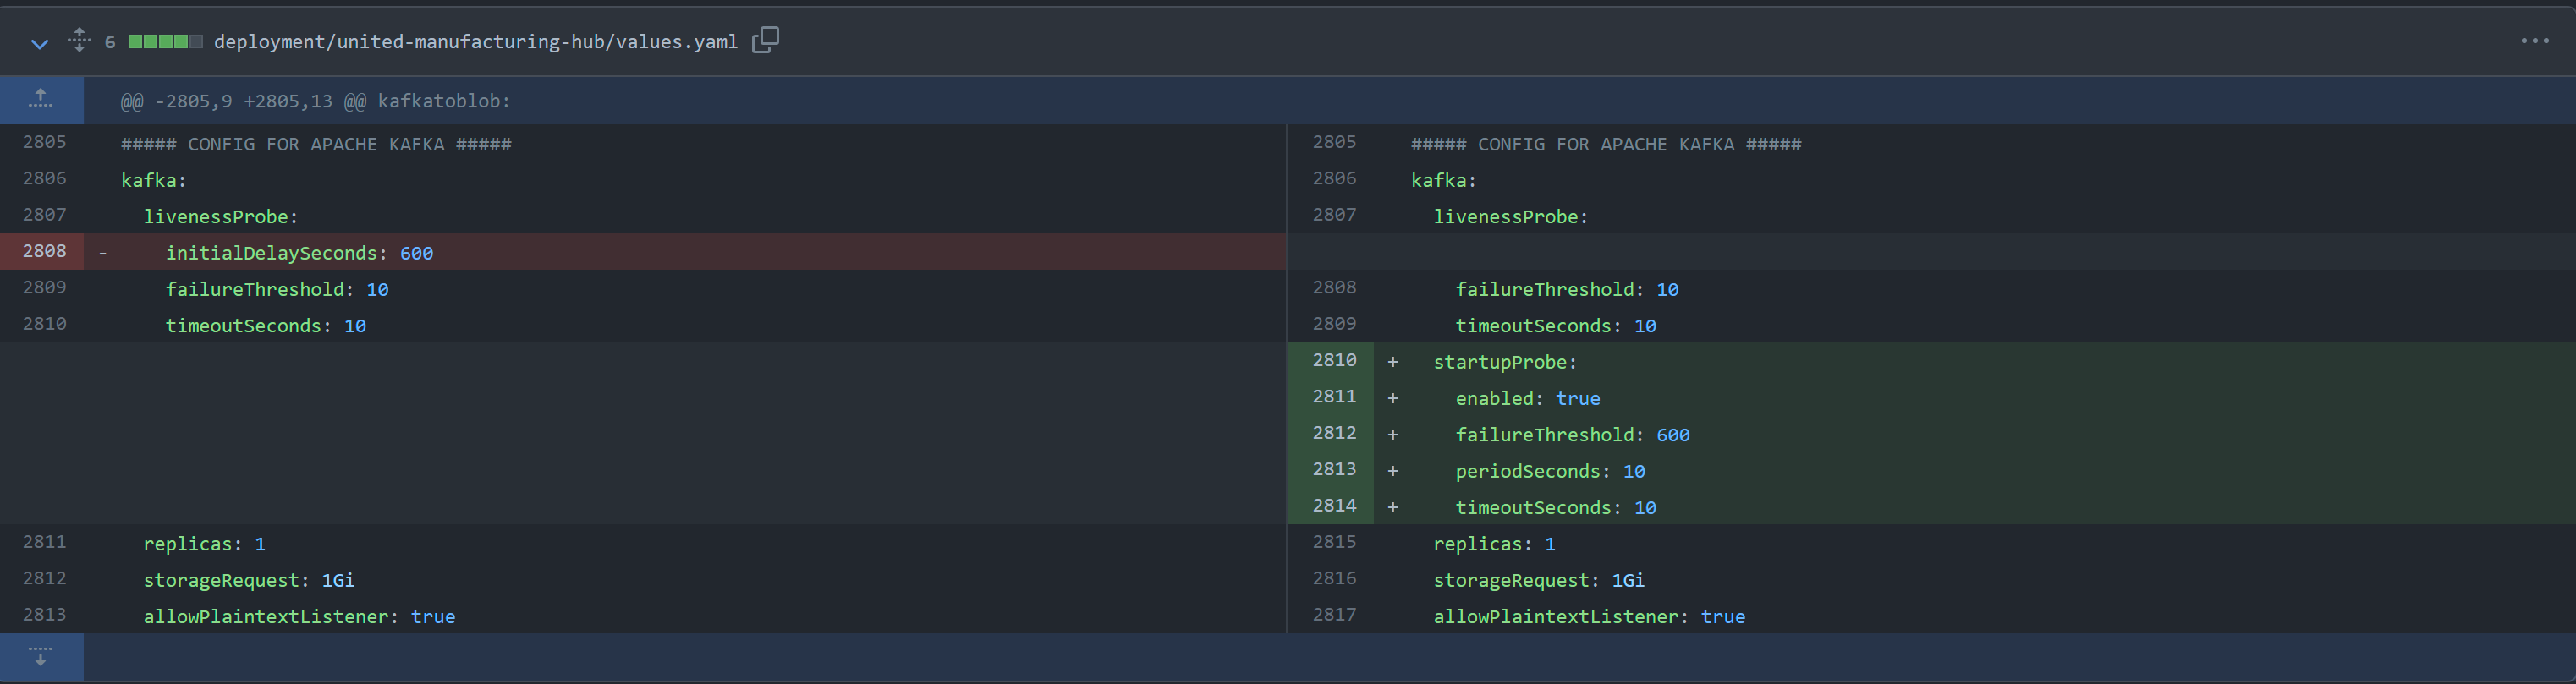Click the plus marker beside enabled: true

[1392, 398]
